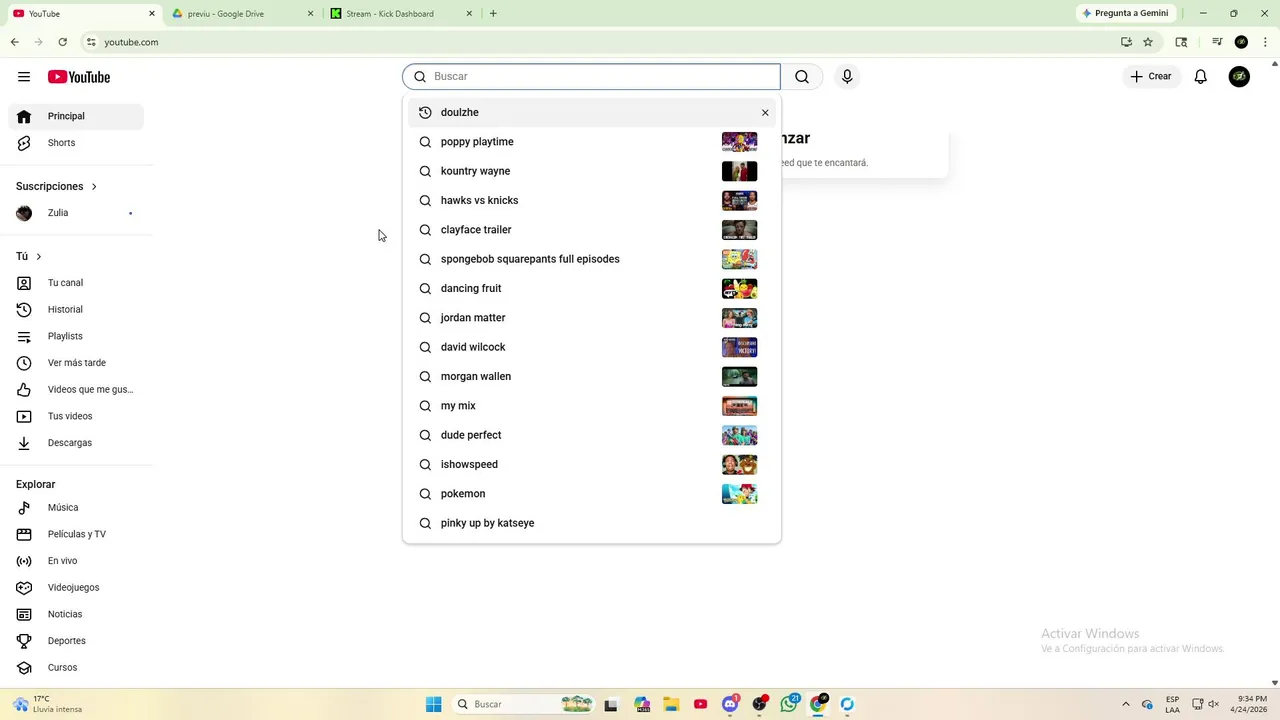
Task: Show hidden system tray icons
Action: click(1126, 704)
